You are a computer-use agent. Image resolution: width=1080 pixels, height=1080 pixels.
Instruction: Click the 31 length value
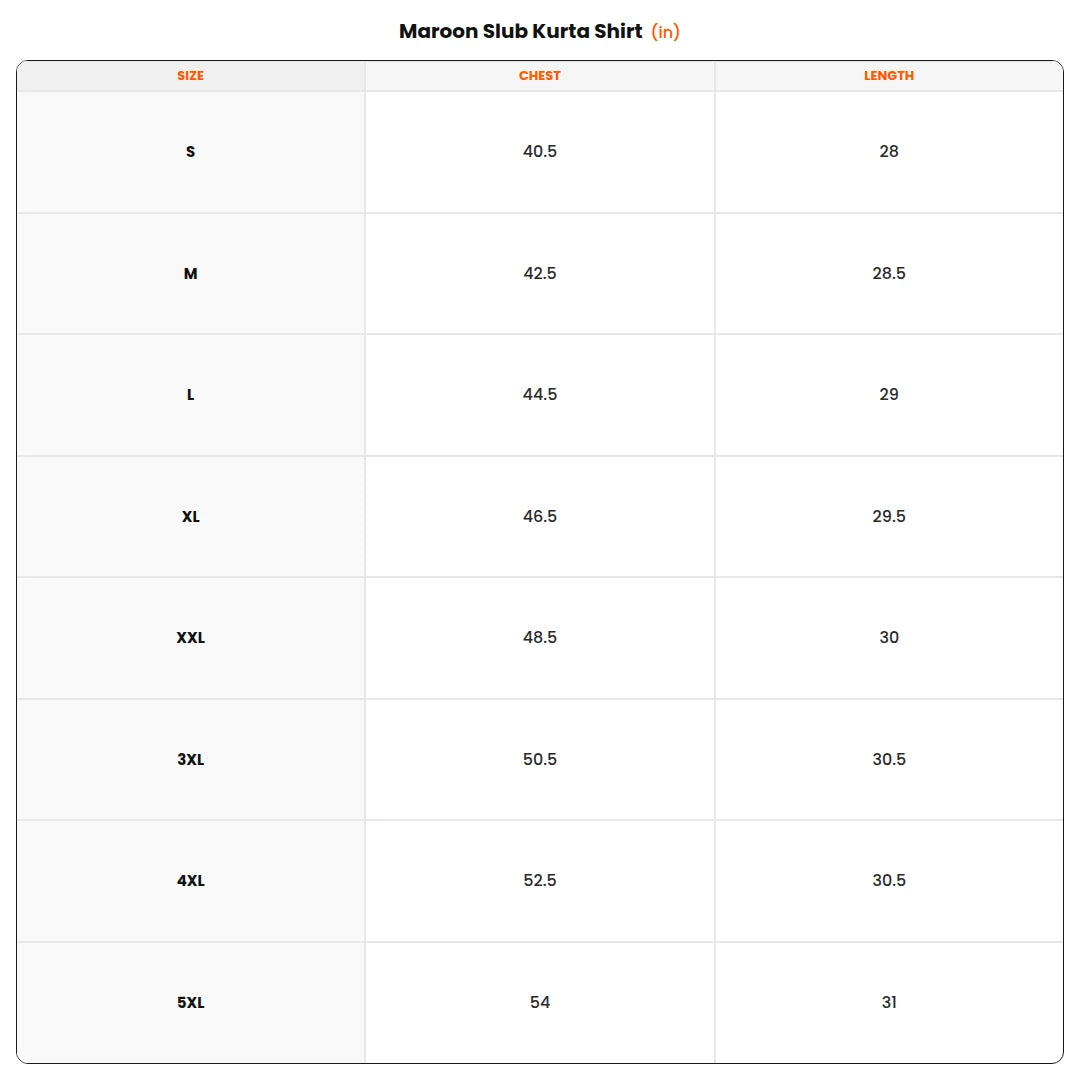coord(889,1002)
